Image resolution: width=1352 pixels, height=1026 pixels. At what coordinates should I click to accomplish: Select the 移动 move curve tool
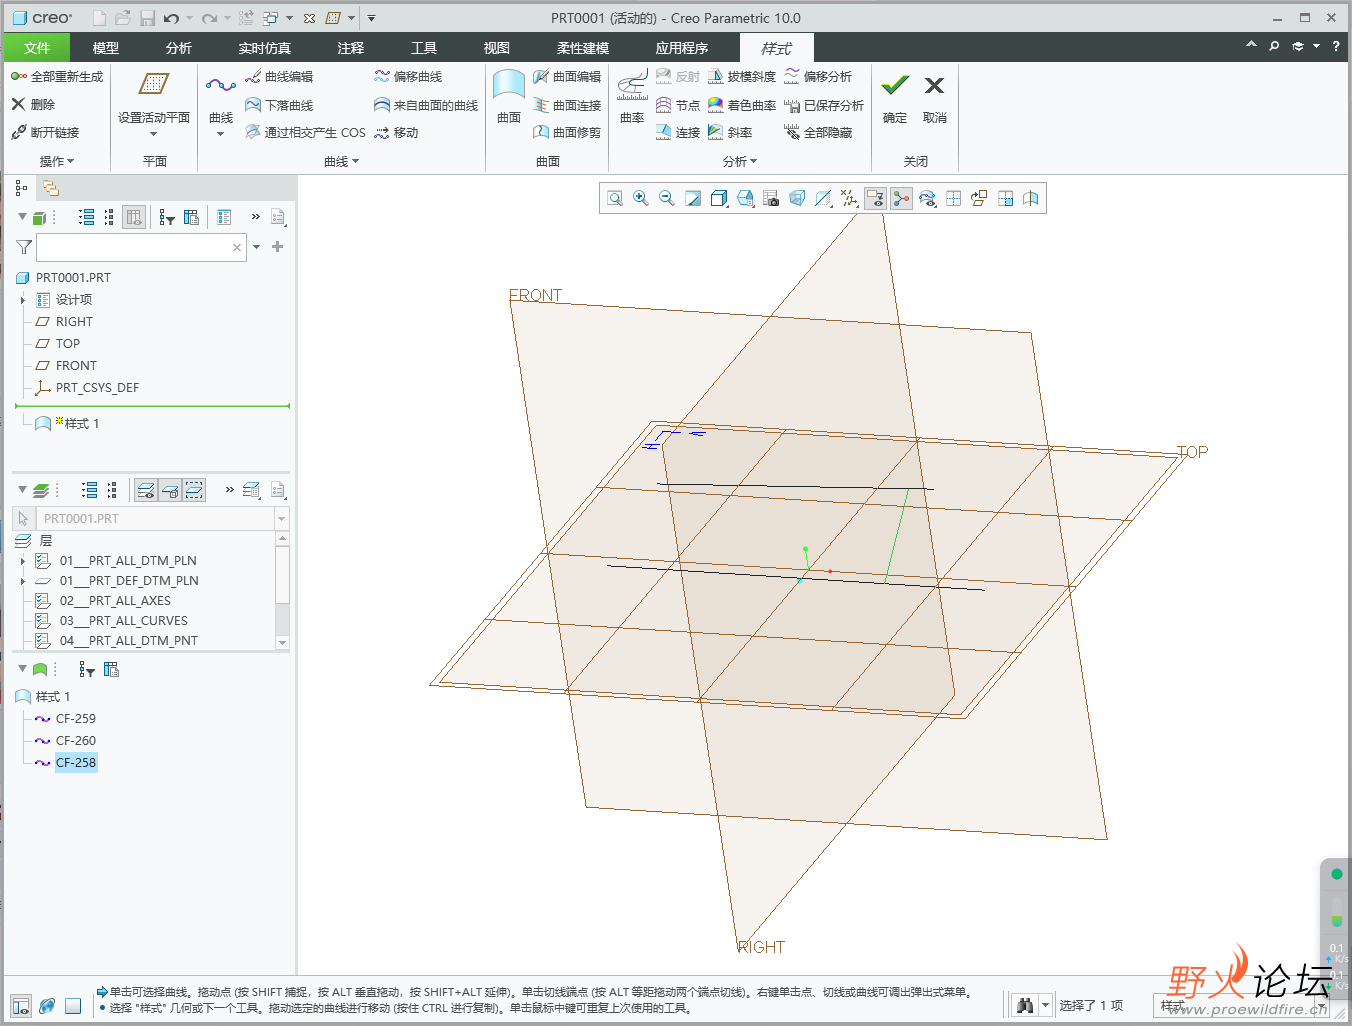click(x=396, y=132)
